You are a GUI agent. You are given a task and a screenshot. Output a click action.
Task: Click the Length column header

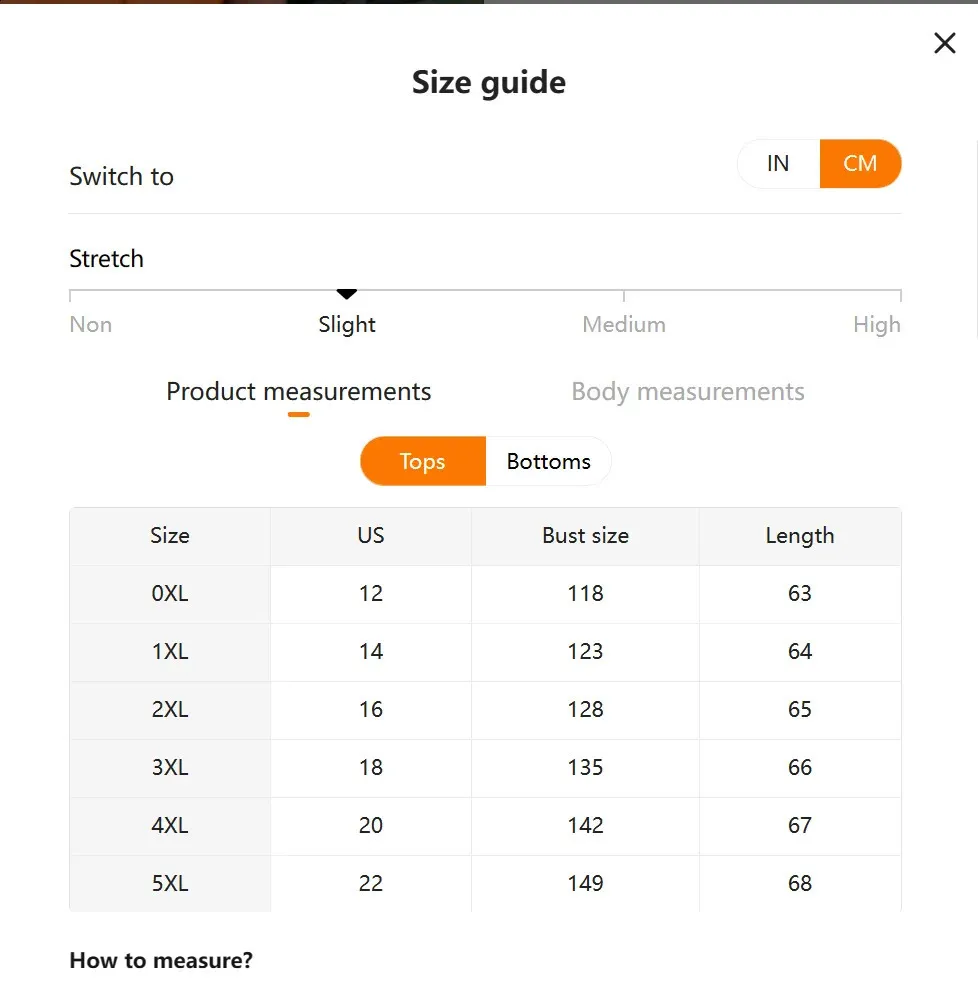pos(799,535)
